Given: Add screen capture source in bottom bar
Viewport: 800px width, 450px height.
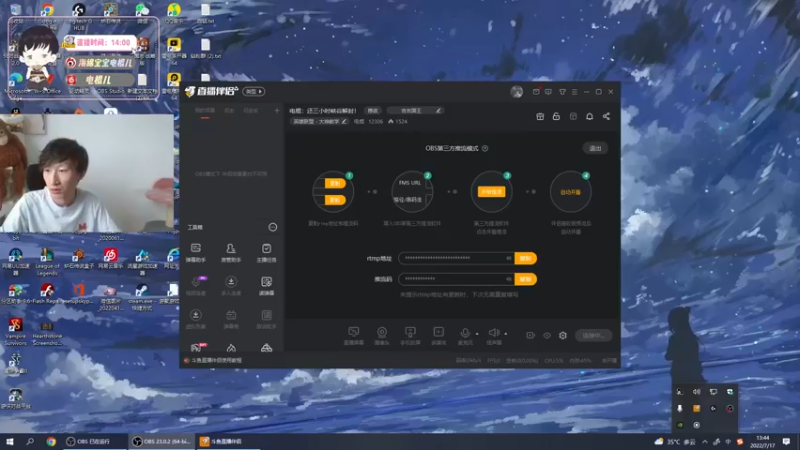Looking at the screenshot, I should click(x=354, y=336).
